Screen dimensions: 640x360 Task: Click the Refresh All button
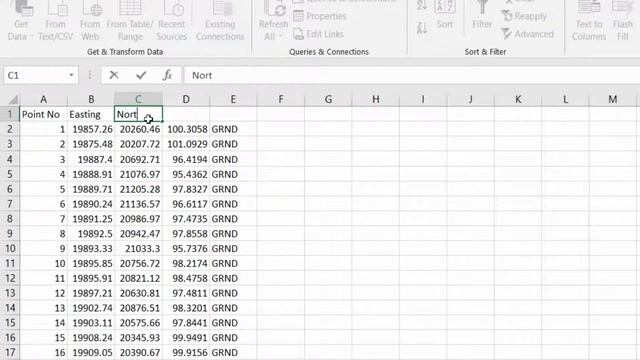point(273,21)
